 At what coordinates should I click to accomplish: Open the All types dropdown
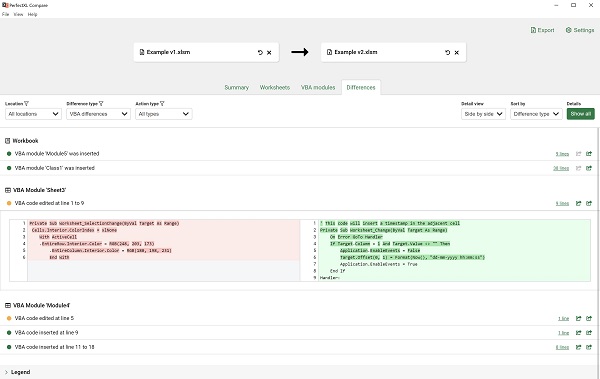point(163,114)
